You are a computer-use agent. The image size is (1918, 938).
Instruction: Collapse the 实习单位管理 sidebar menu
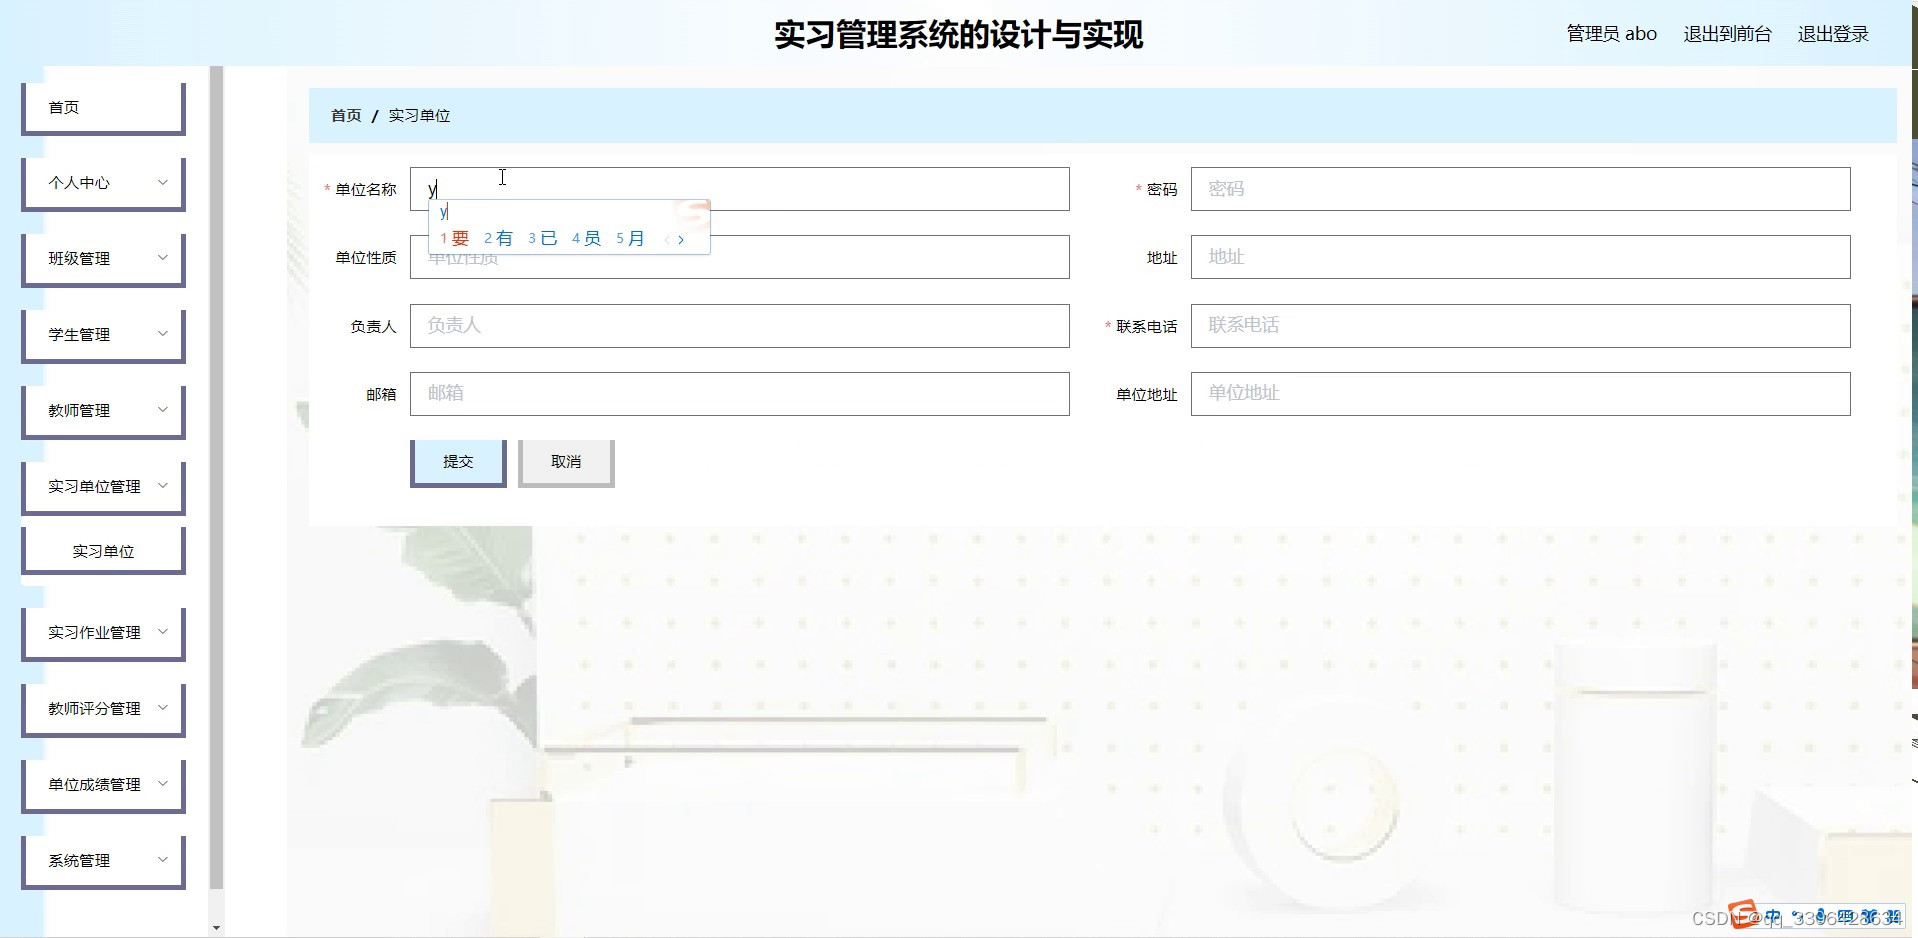click(x=103, y=488)
